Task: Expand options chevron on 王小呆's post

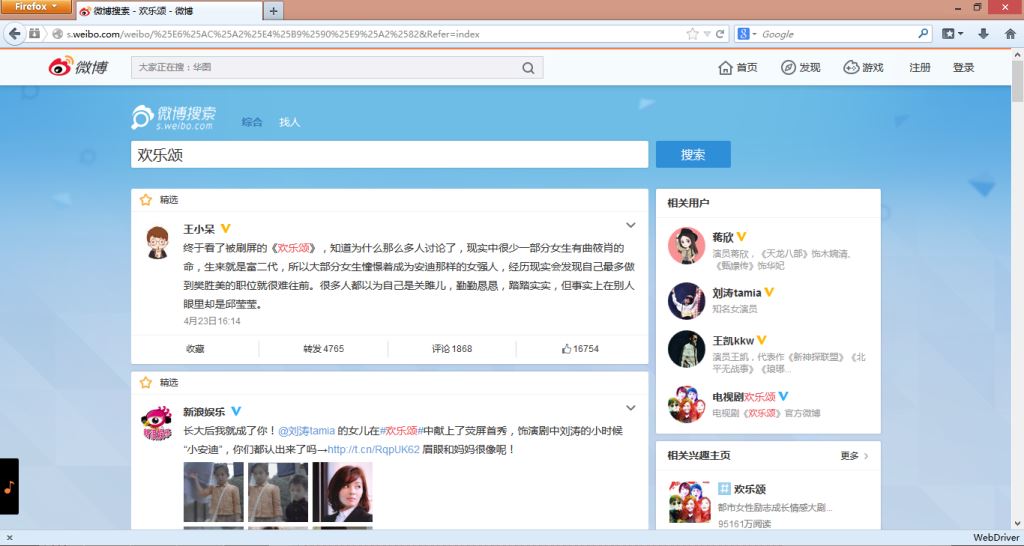Action: [630, 225]
